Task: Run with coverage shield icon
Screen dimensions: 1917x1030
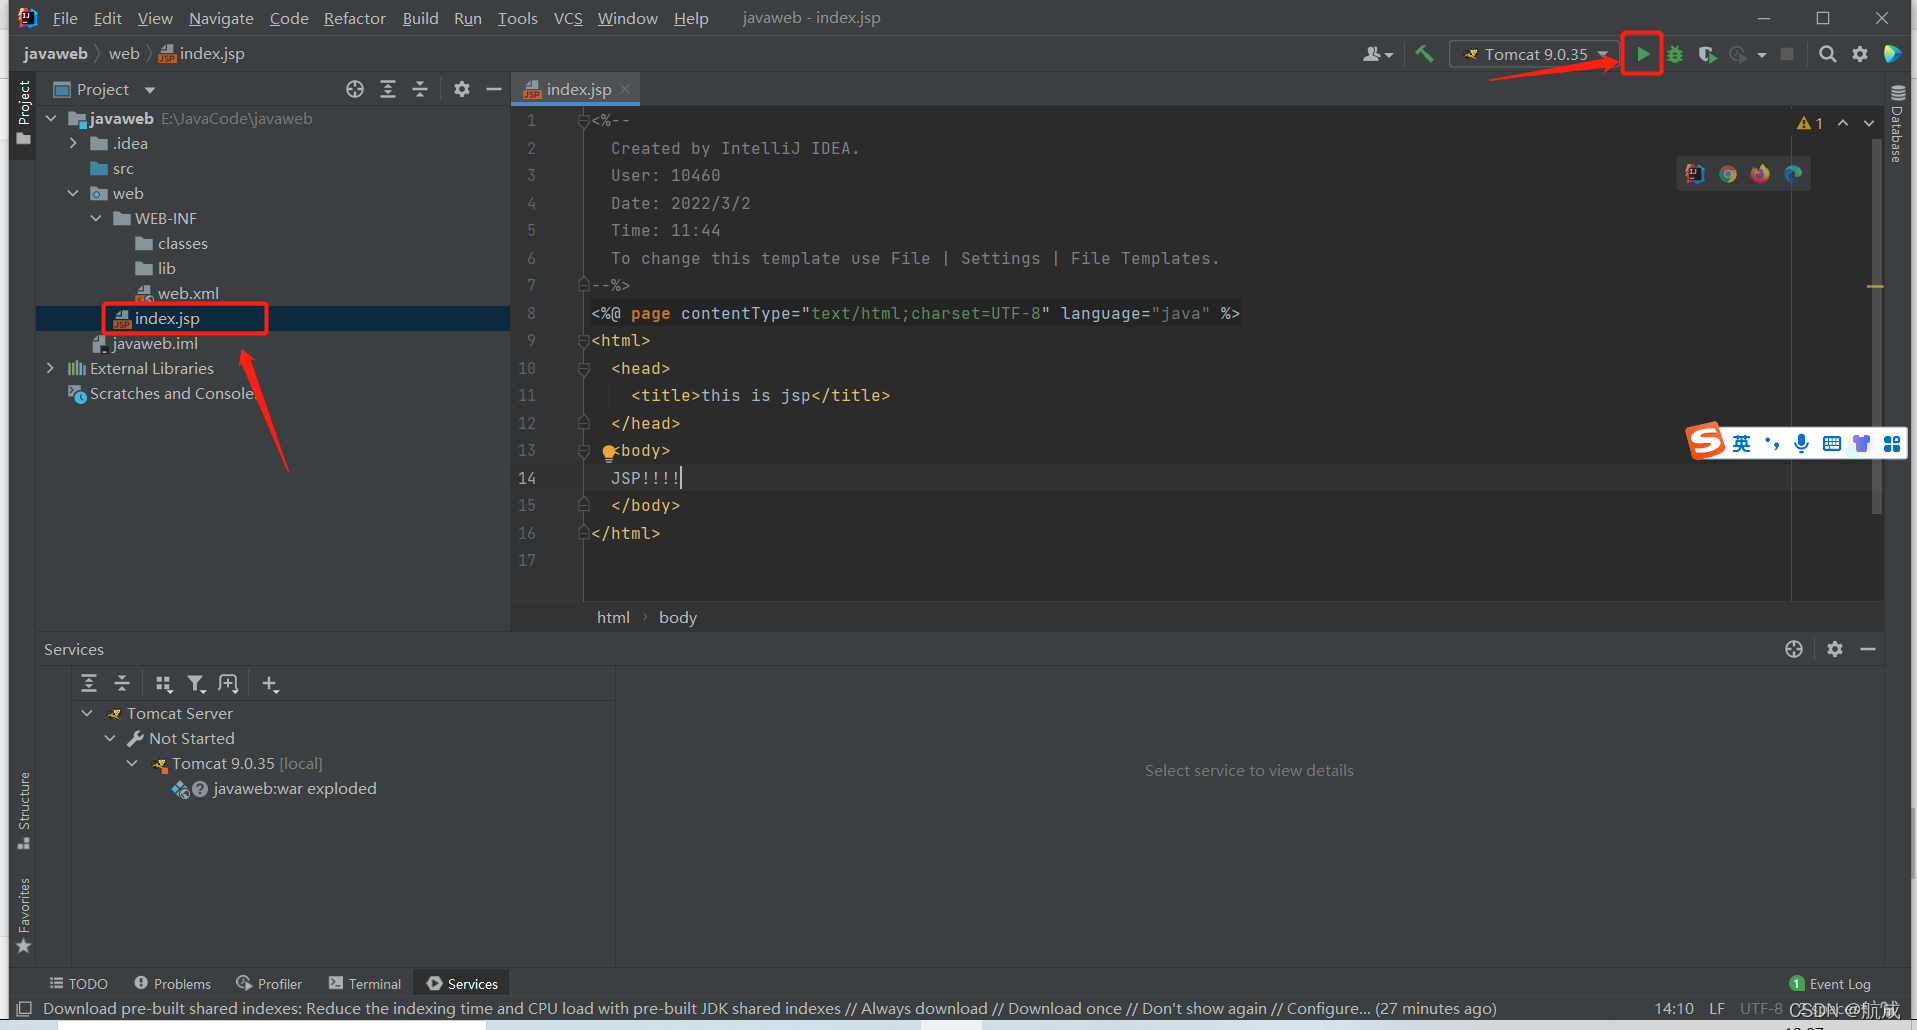Action: 1707,54
